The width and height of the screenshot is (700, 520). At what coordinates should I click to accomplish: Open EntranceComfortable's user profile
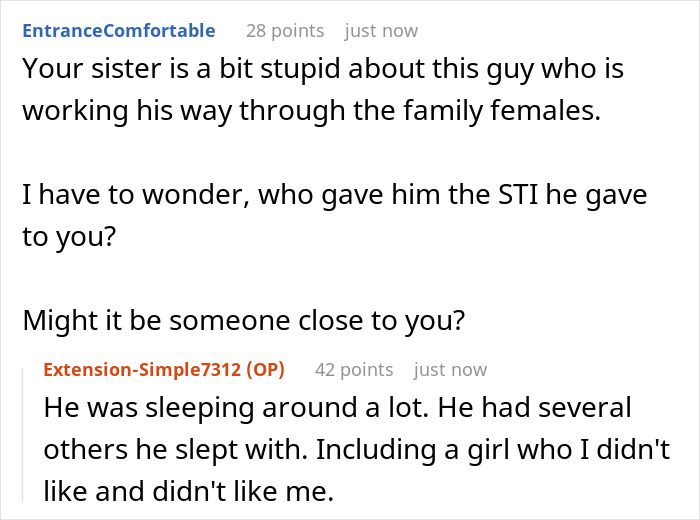(x=118, y=31)
